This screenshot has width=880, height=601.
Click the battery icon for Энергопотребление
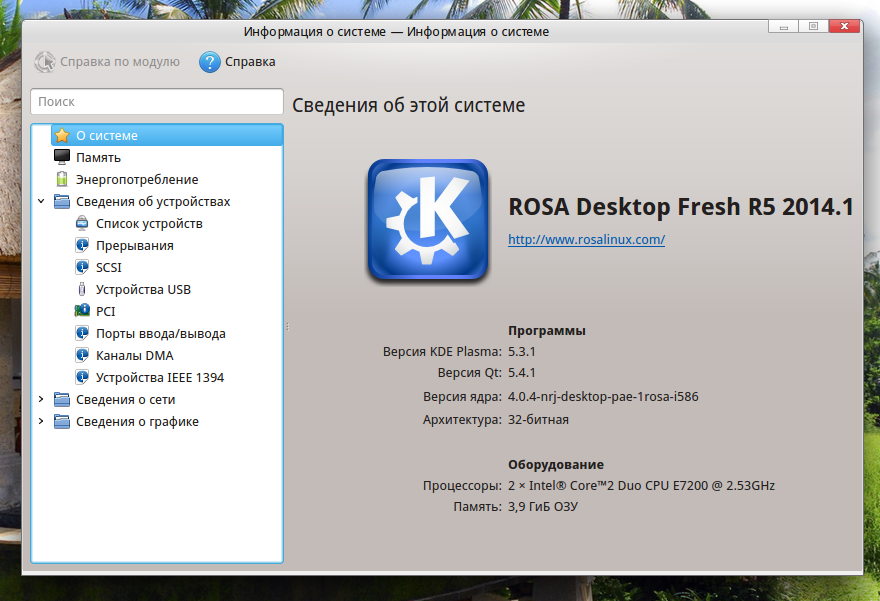point(62,179)
